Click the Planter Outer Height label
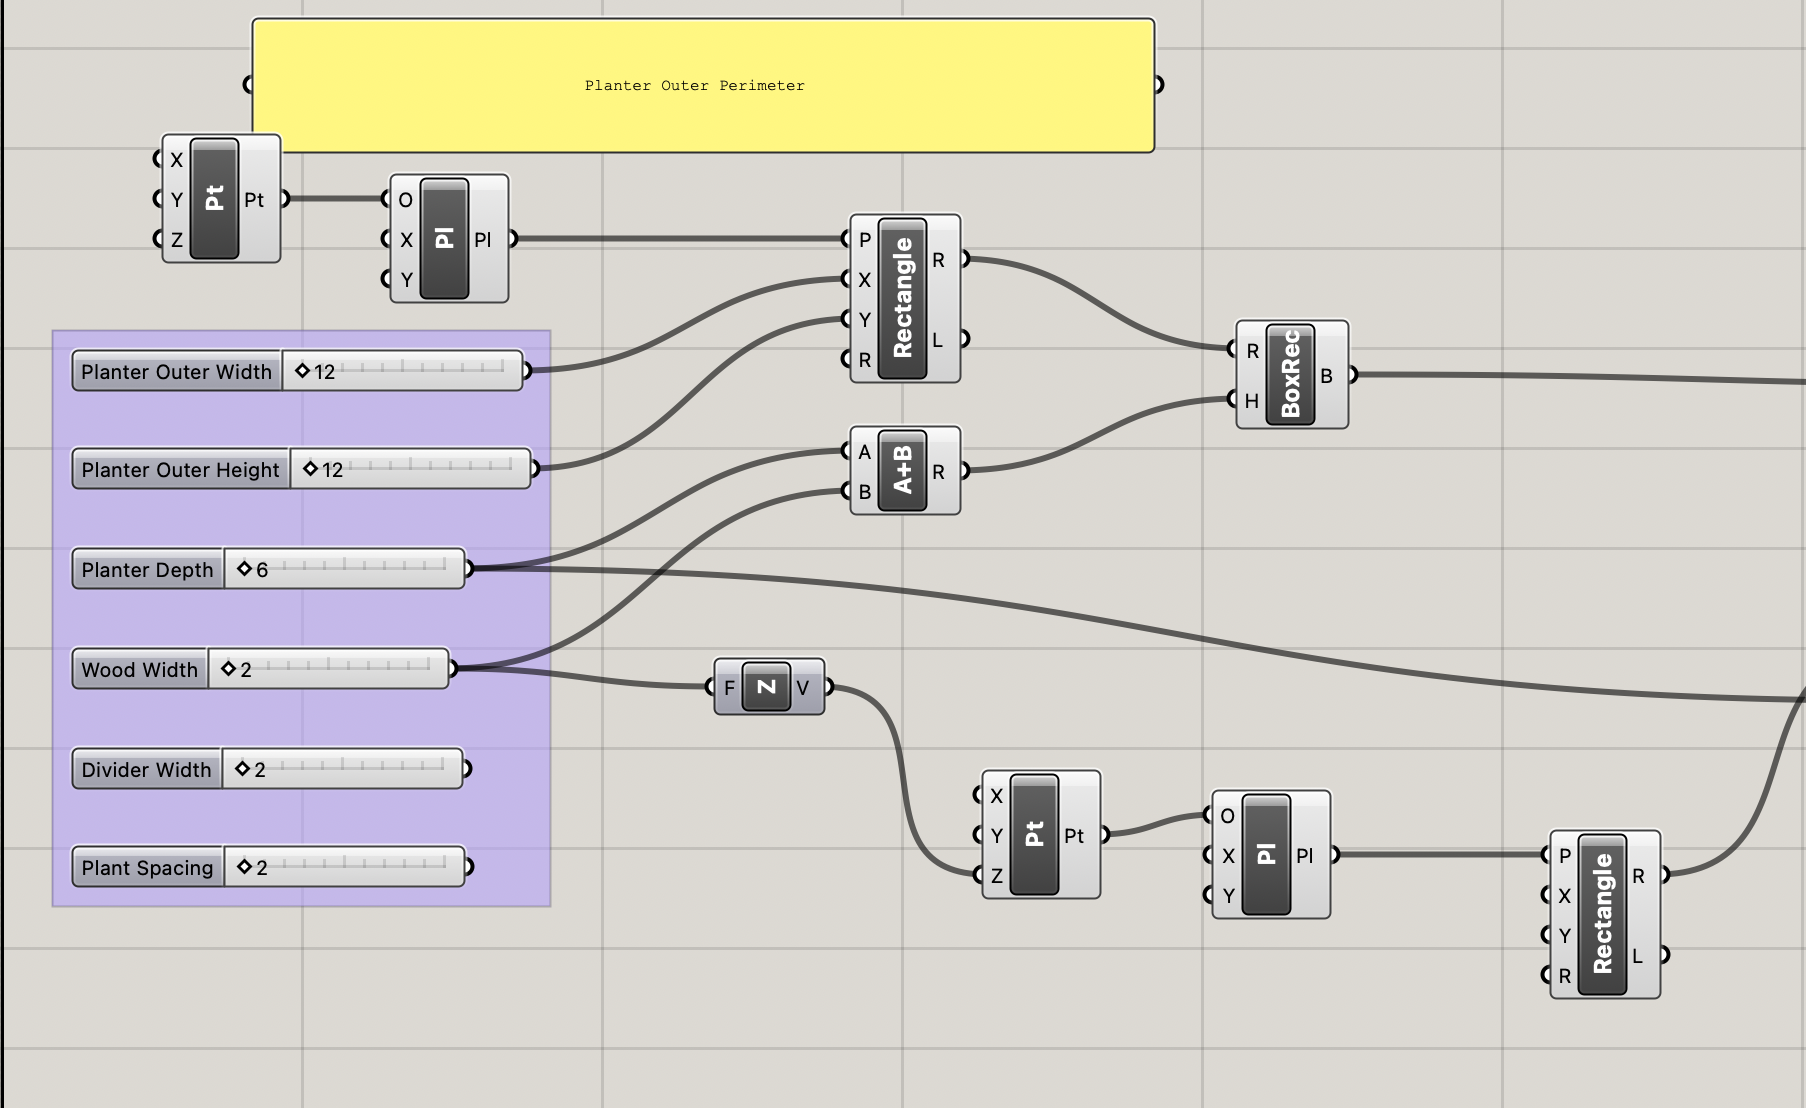The width and height of the screenshot is (1806, 1108). click(181, 469)
